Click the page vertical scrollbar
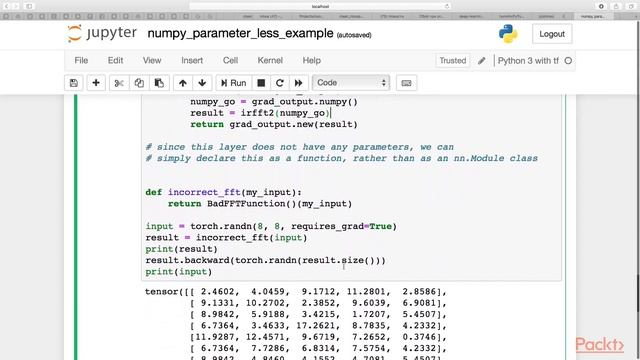The width and height of the screenshot is (640, 360). pyautogui.click(x=637, y=293)
